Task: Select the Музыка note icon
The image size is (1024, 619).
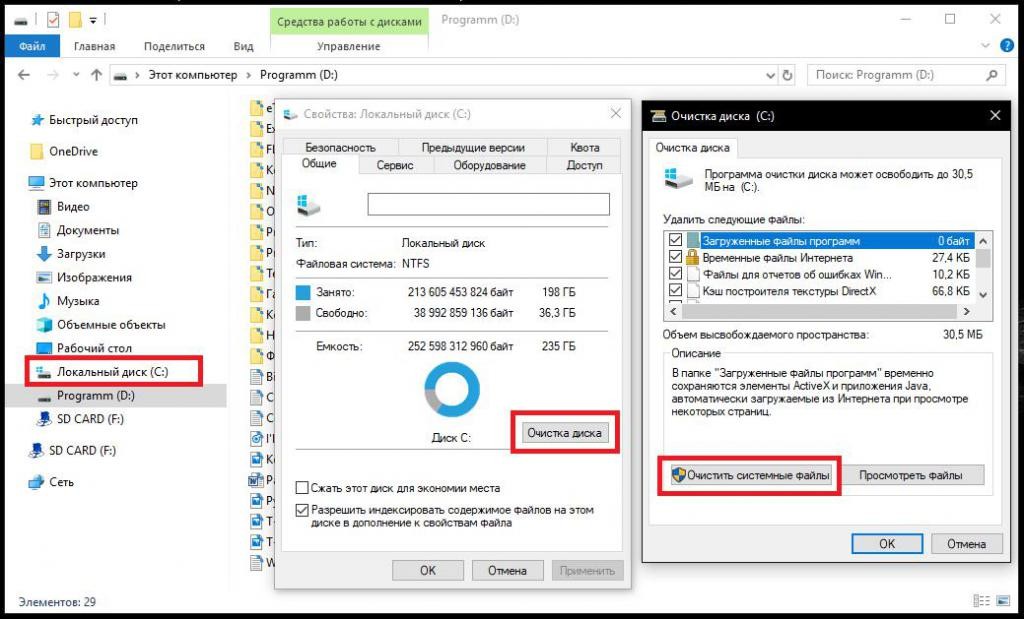Action: pyautogui.click(x=44, y=301)
